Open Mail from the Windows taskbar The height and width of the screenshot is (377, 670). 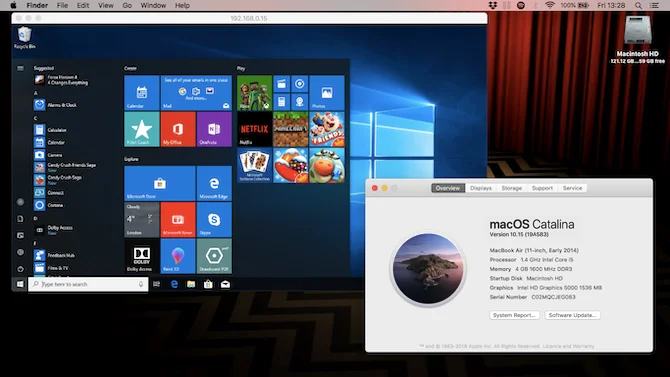point(225,284)
